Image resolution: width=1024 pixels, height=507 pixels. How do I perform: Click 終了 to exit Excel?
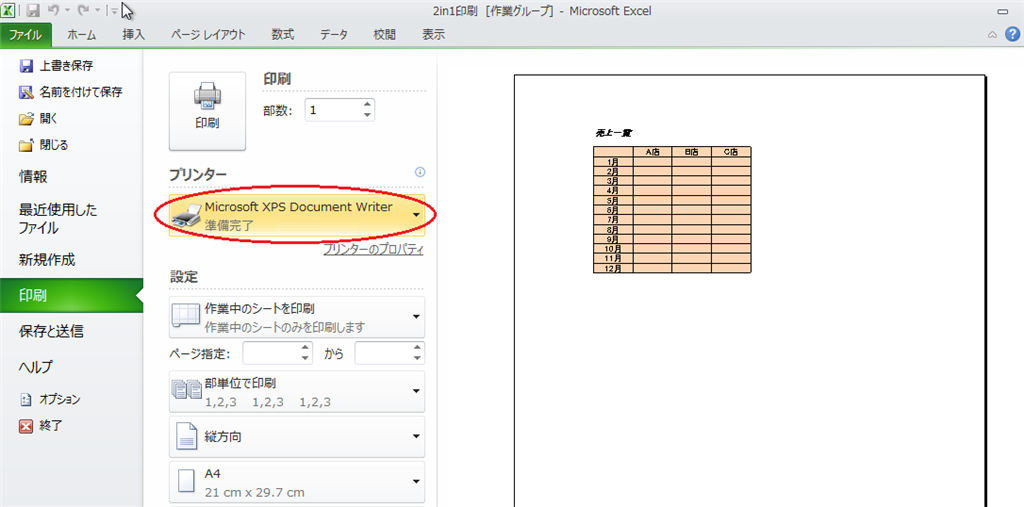42,426
